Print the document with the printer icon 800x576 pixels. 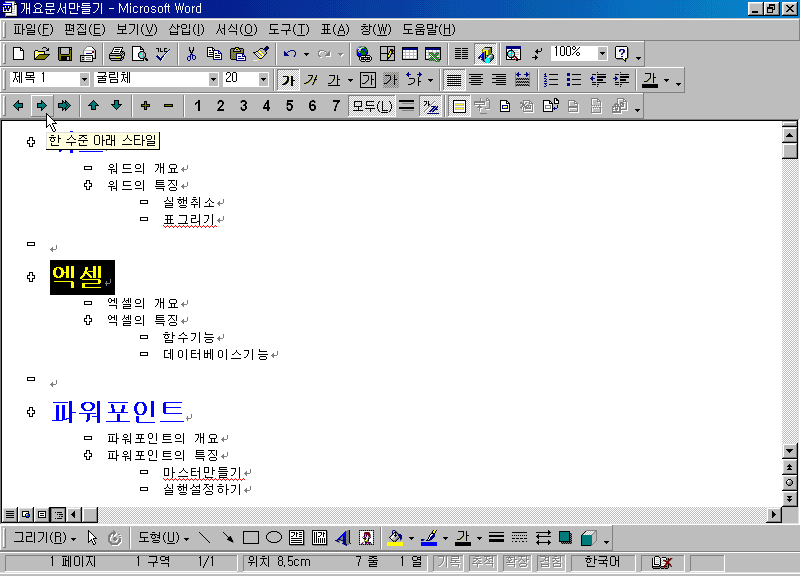click(117, 54)
